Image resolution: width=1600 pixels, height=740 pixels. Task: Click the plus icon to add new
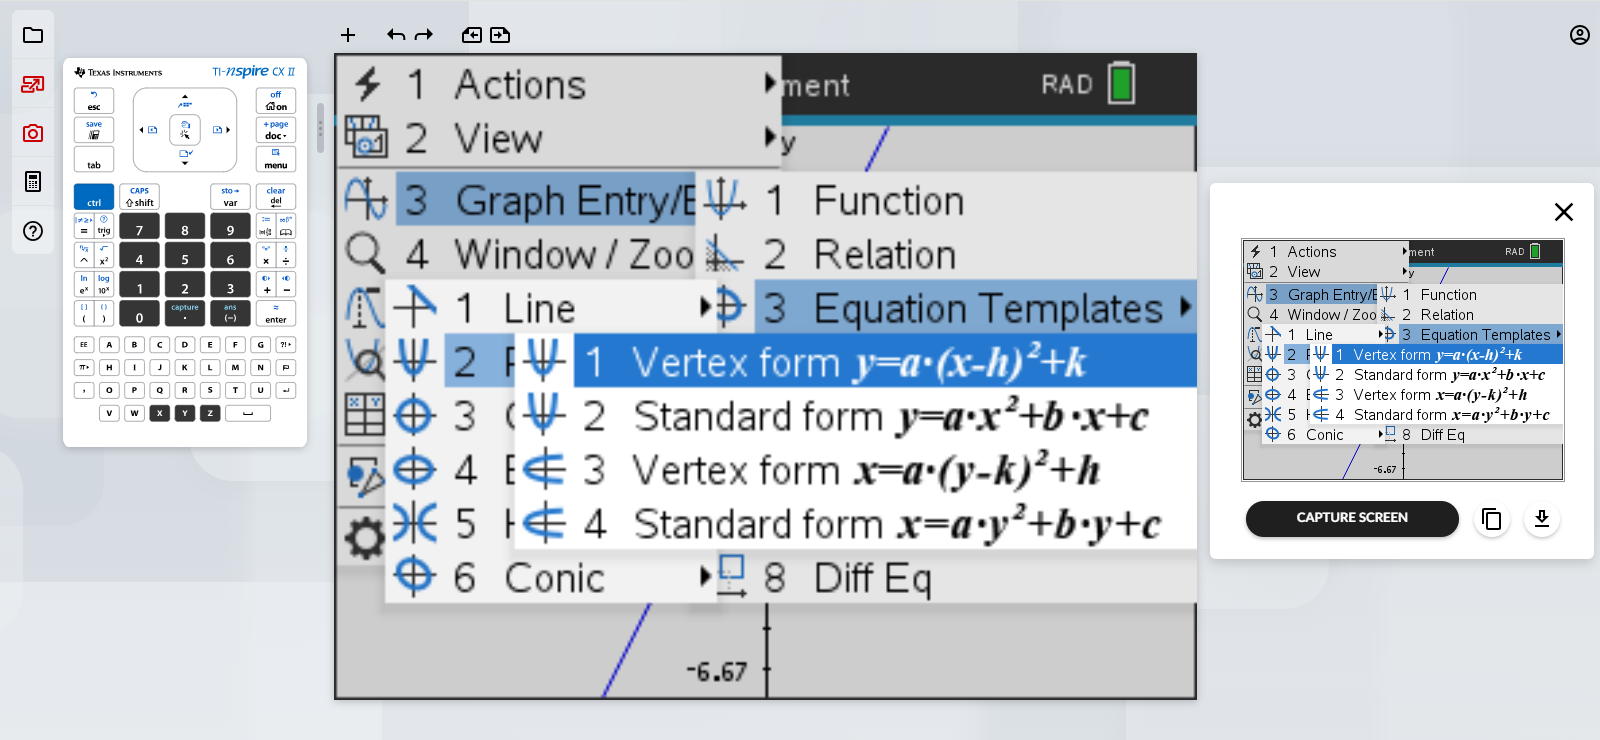[x=348, y=35]
